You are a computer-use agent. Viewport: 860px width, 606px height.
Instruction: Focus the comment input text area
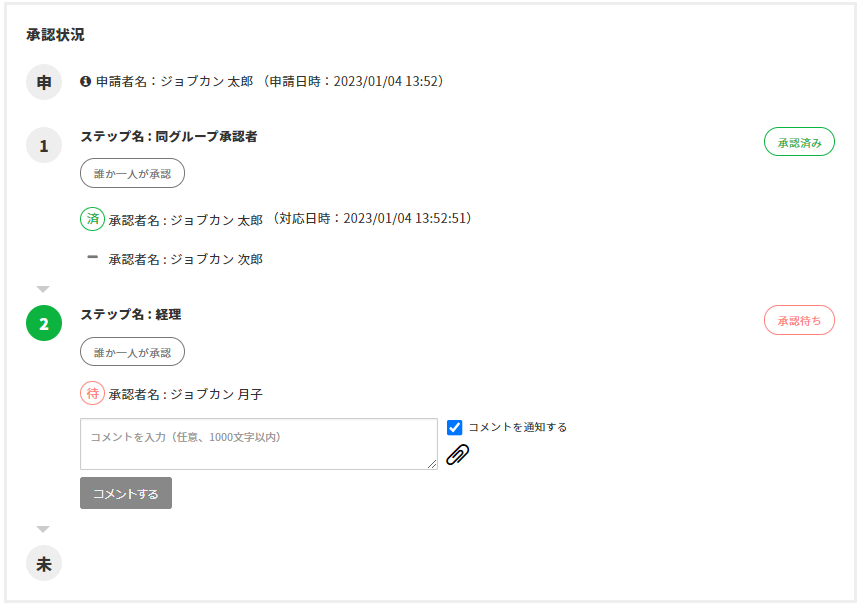coord(258,444)
